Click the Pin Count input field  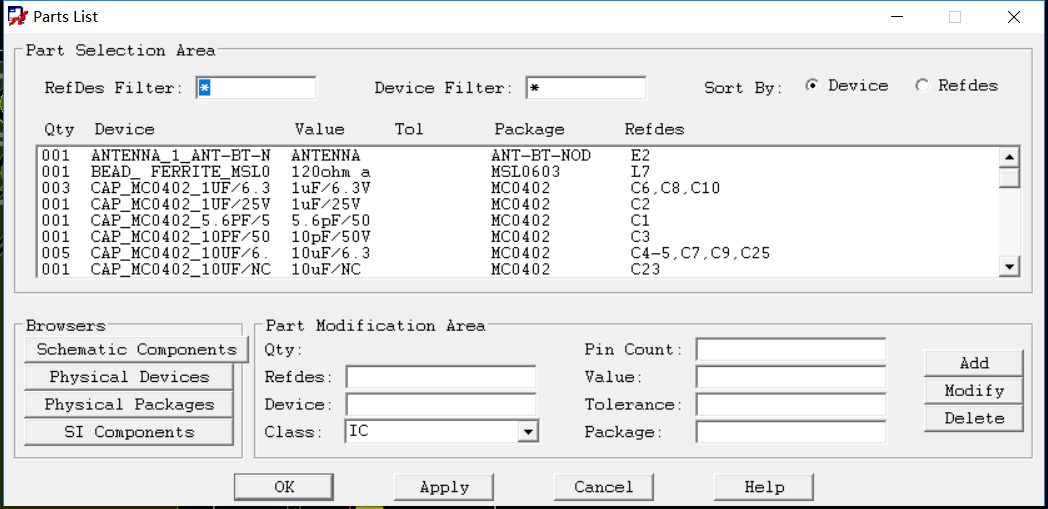pyautogui.click(x=790, y=350)
